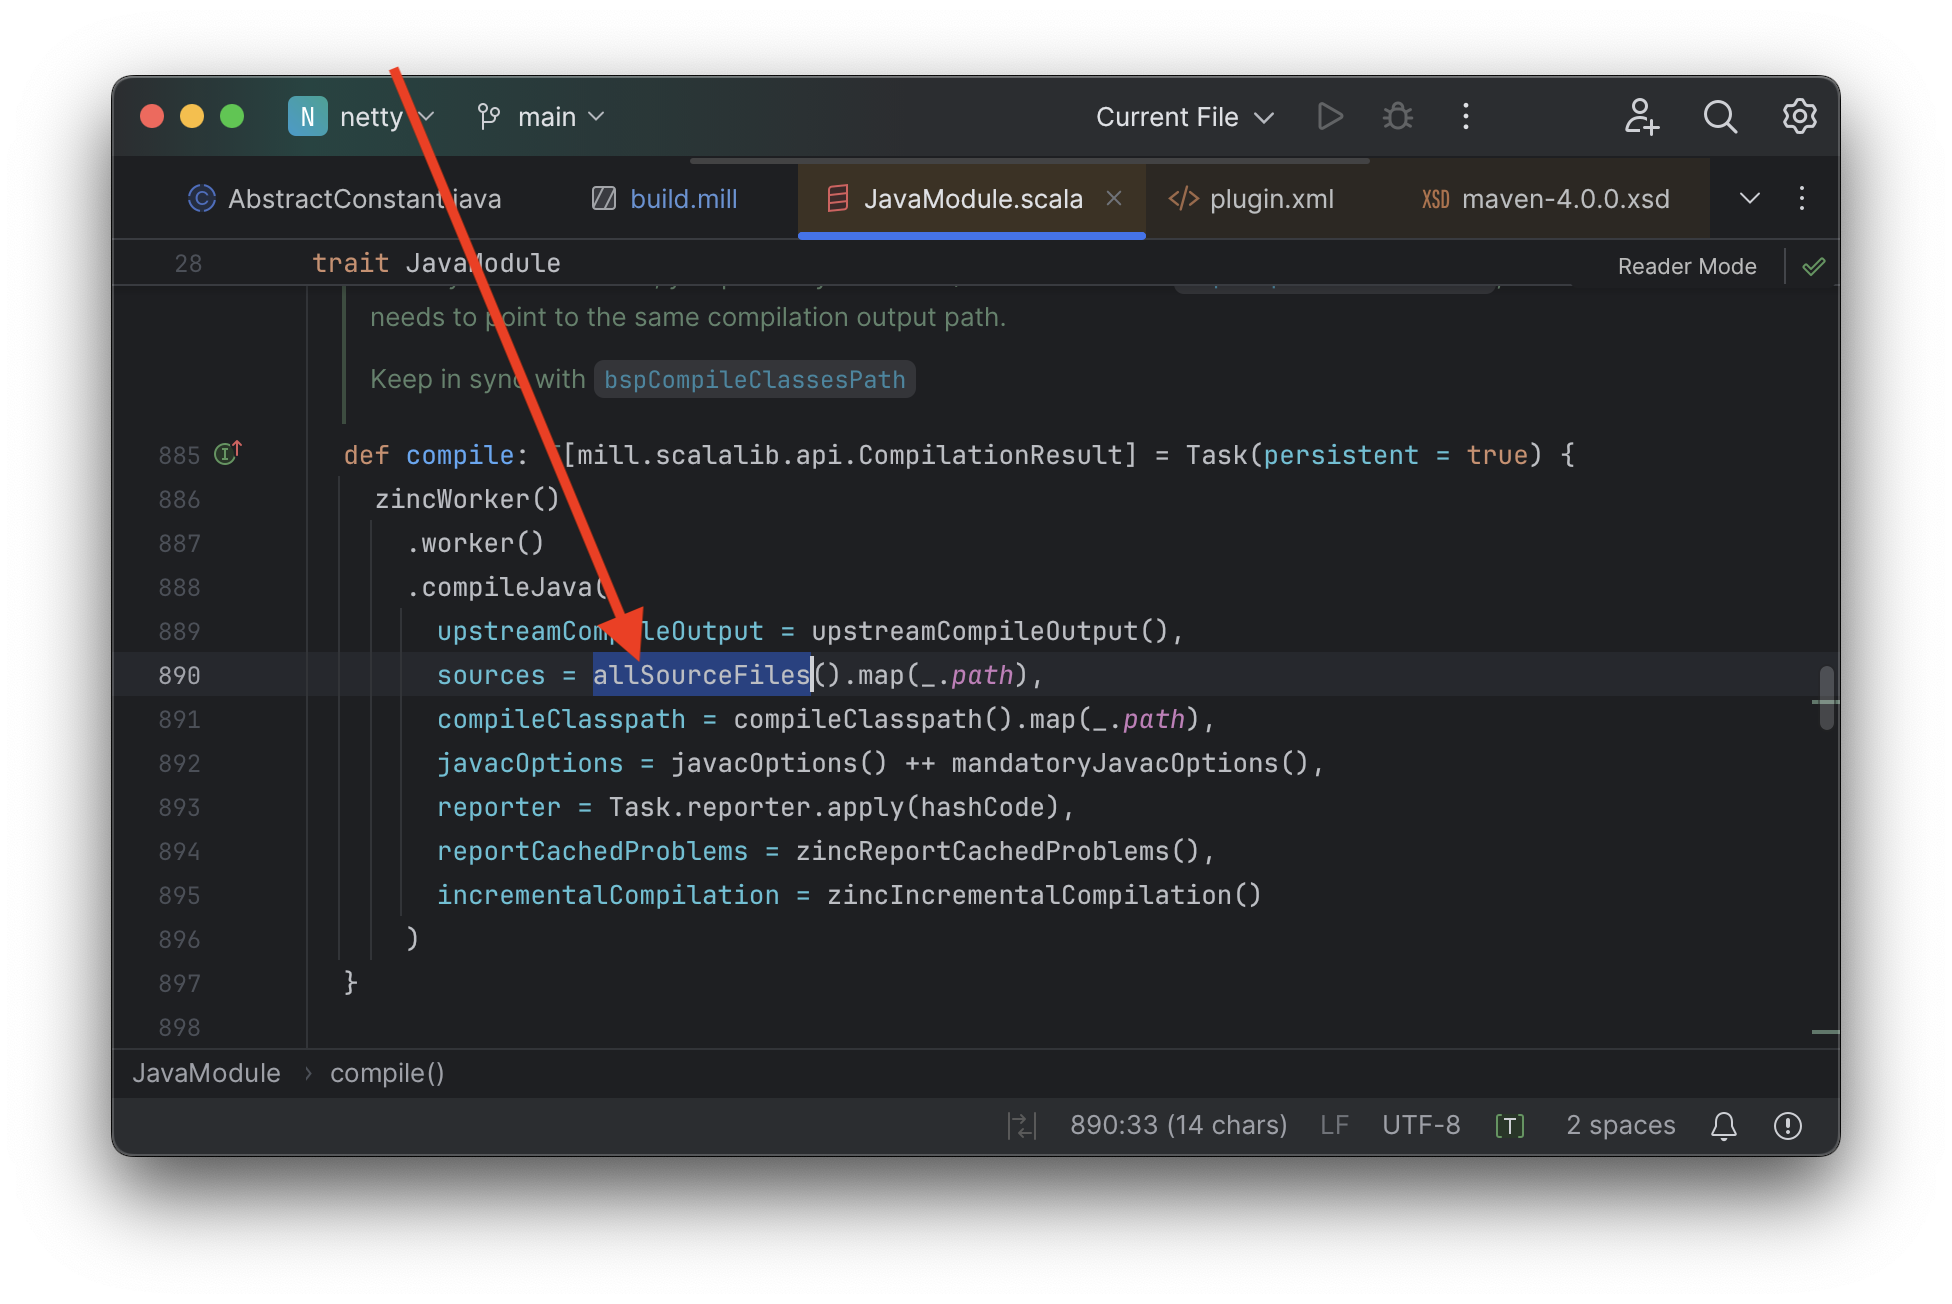1952x1304 pixels.
Task: Click the inspections checkmark widget above the editor
Action: tap(1813, 265)
